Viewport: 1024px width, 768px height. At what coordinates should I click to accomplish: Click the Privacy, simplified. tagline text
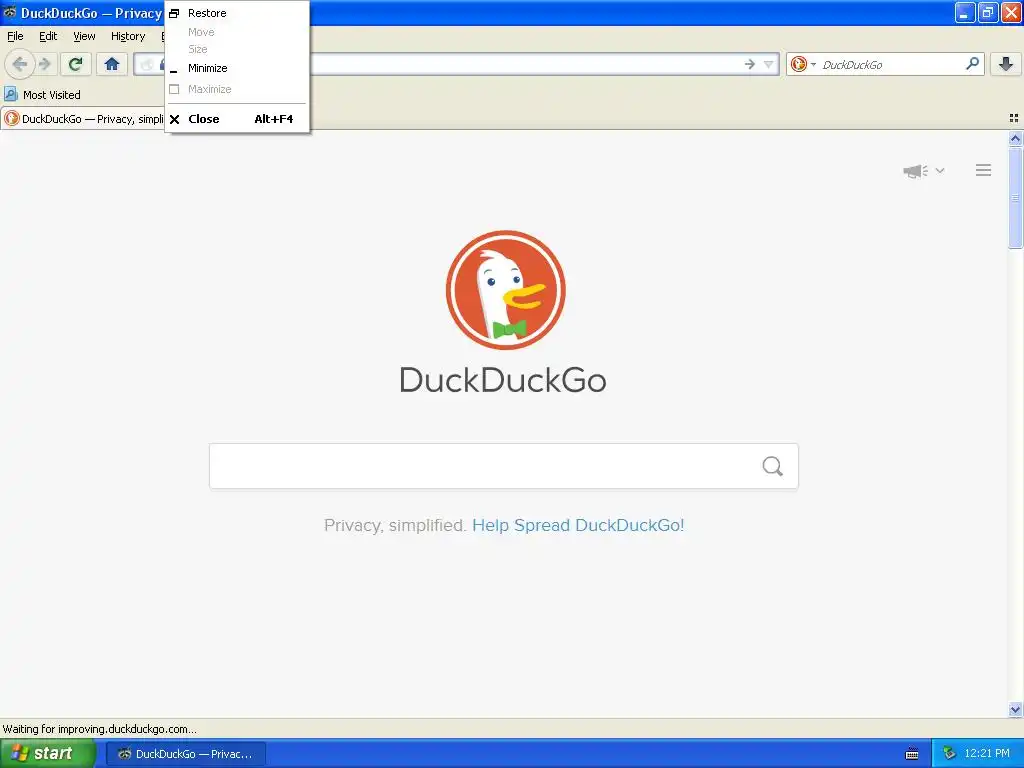coord(394,526)
